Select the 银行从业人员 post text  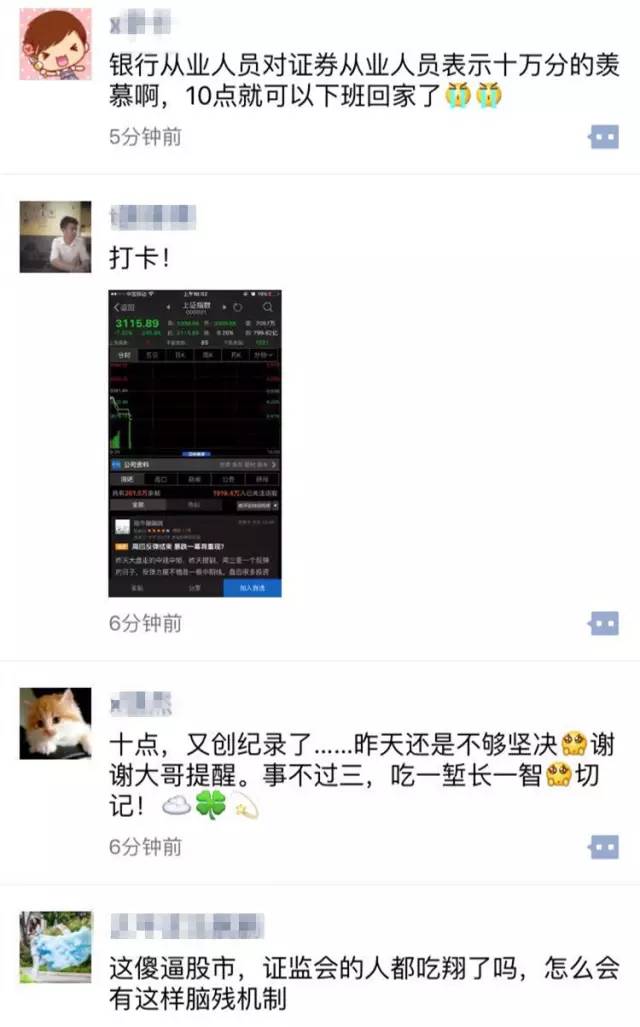point(364,81)
